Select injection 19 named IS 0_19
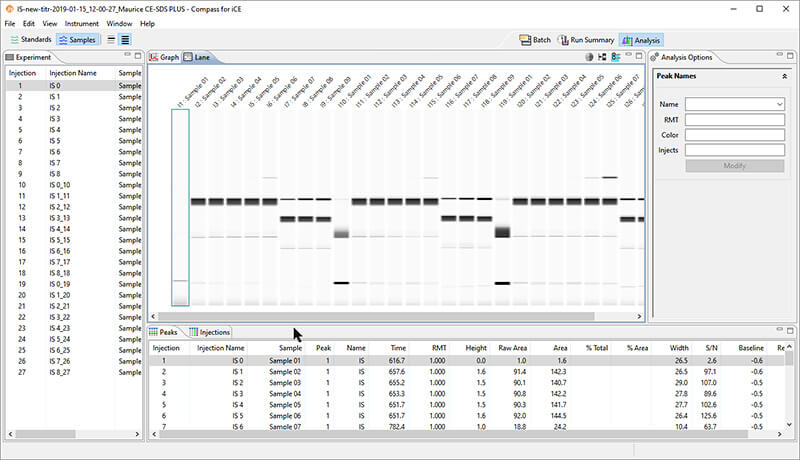 coord(74,284)
